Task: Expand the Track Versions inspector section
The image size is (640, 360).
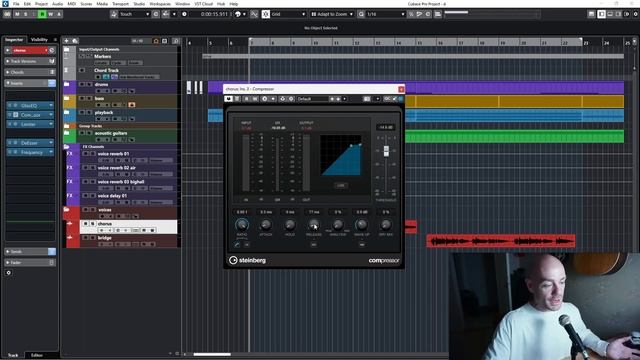Action: pos(30,61)
